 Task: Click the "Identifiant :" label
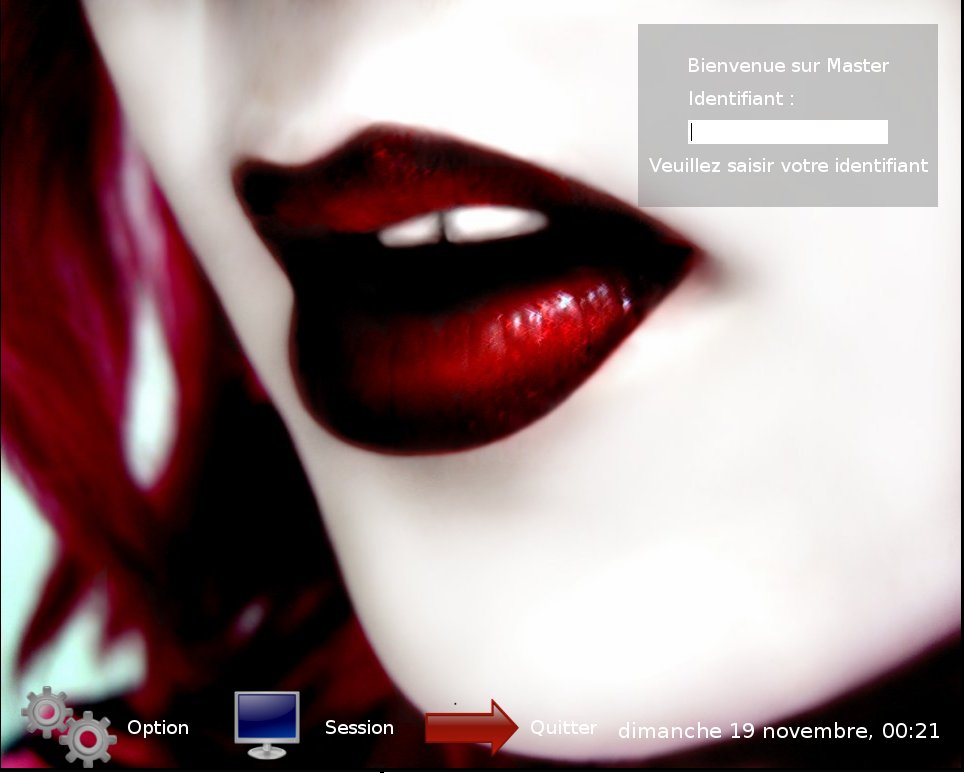tap(741, 98)
